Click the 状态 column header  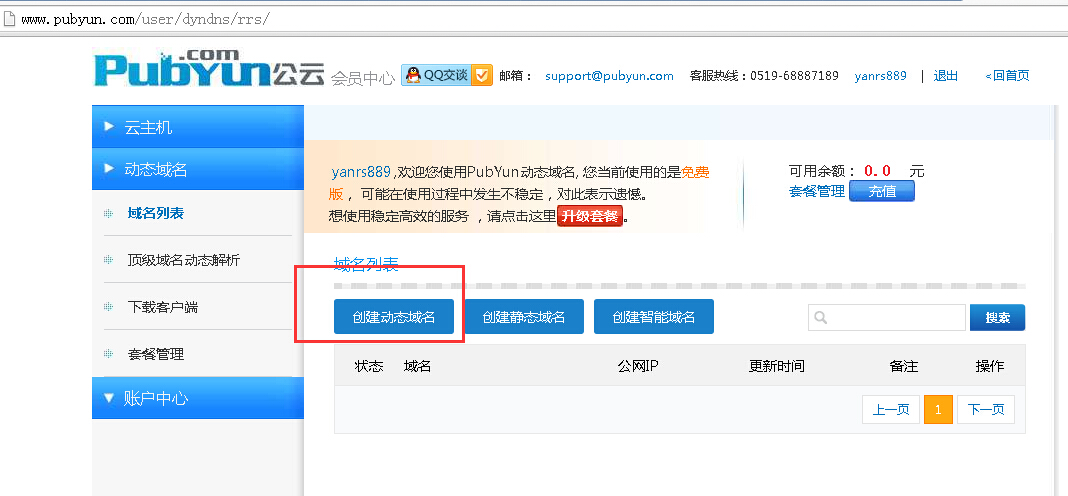coord(368,366)
